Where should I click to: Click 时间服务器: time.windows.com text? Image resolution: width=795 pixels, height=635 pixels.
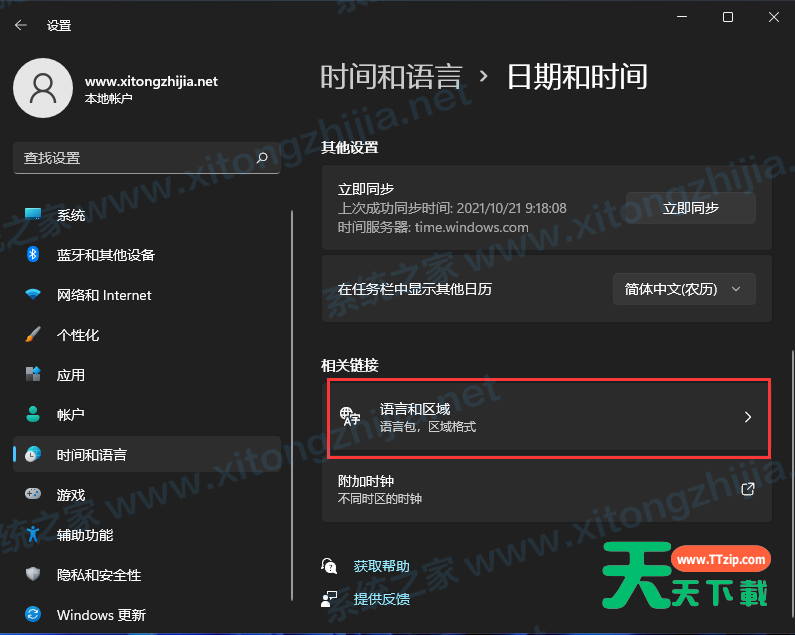(x=433, y=227)
